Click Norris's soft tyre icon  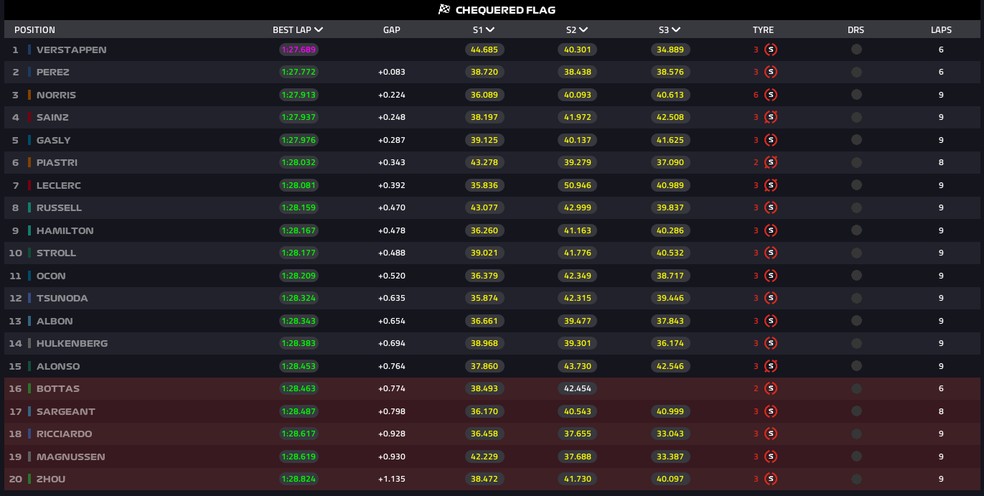[x=771, y=95]
